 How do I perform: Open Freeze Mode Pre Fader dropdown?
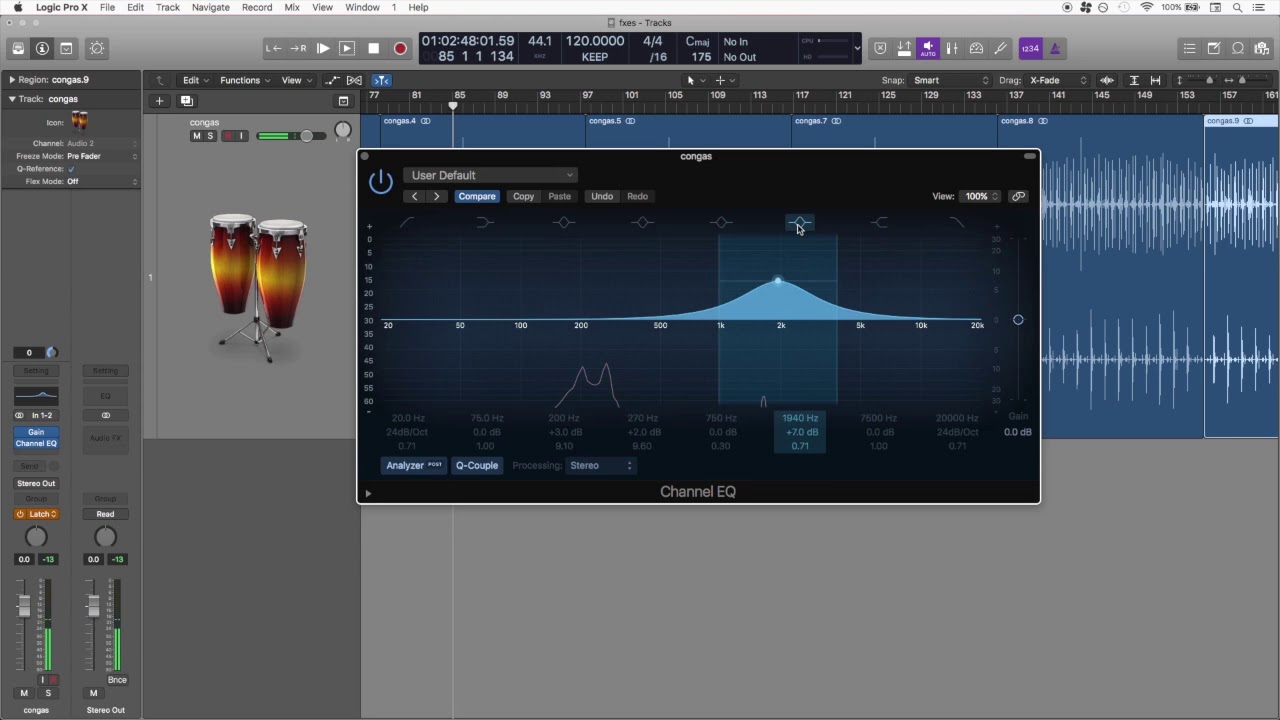[x=101, y=156]
